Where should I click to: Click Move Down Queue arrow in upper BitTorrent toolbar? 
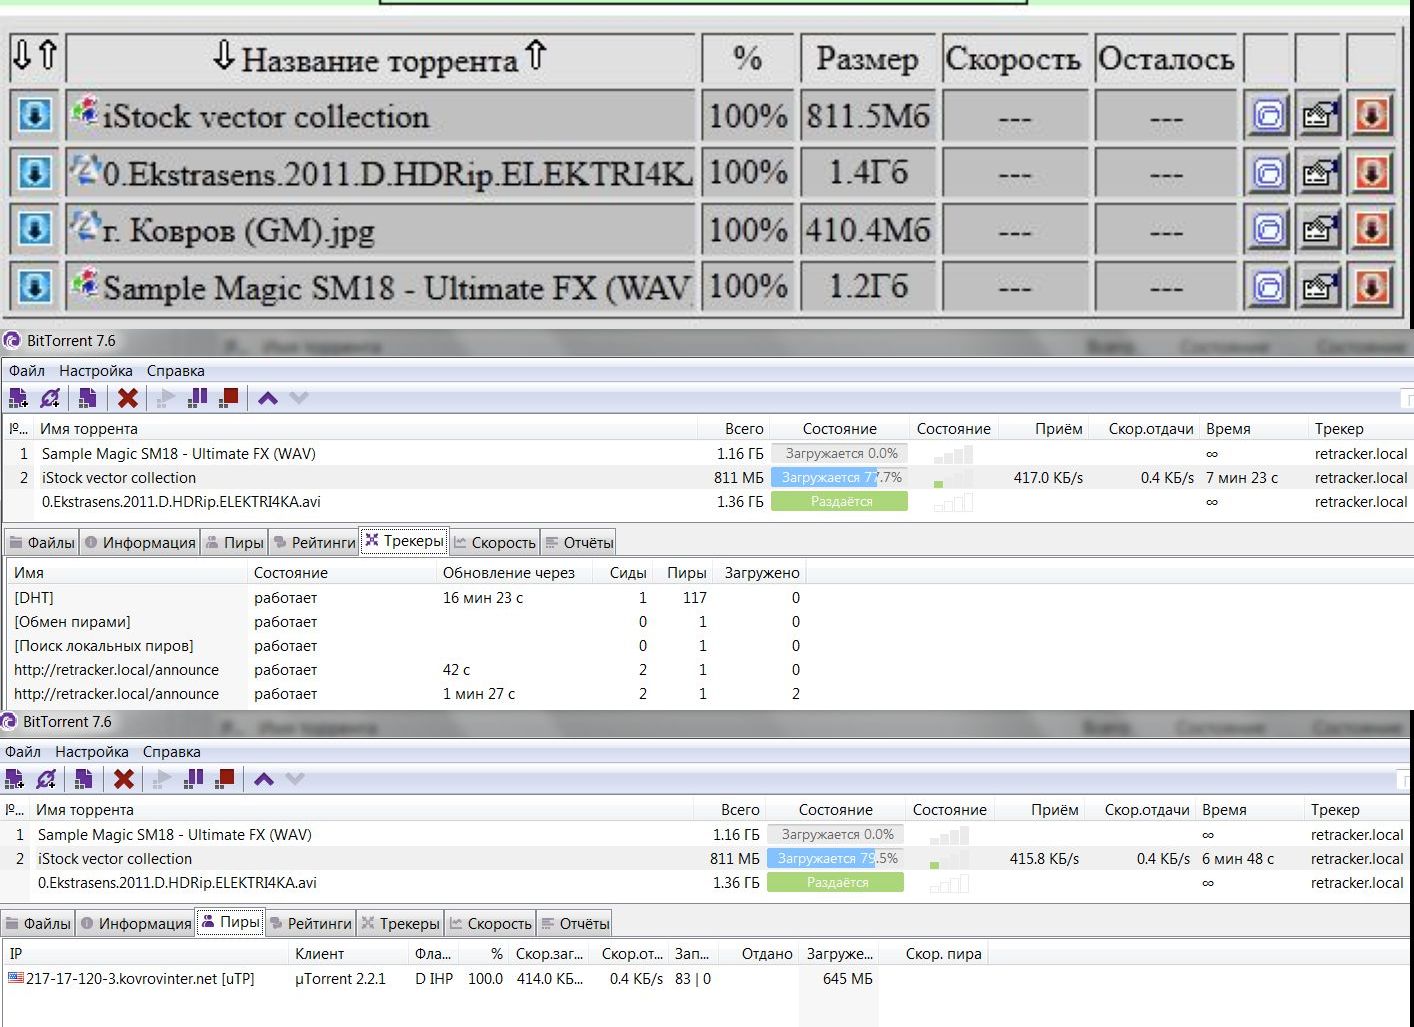(299, 398)
